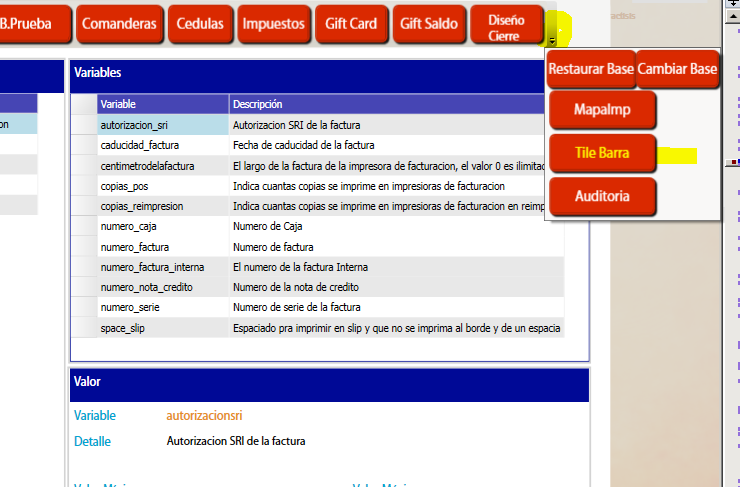The width and height of the screenshot is (740, 487).
Task: Open the Comanderas section
Action: point(119,24)
